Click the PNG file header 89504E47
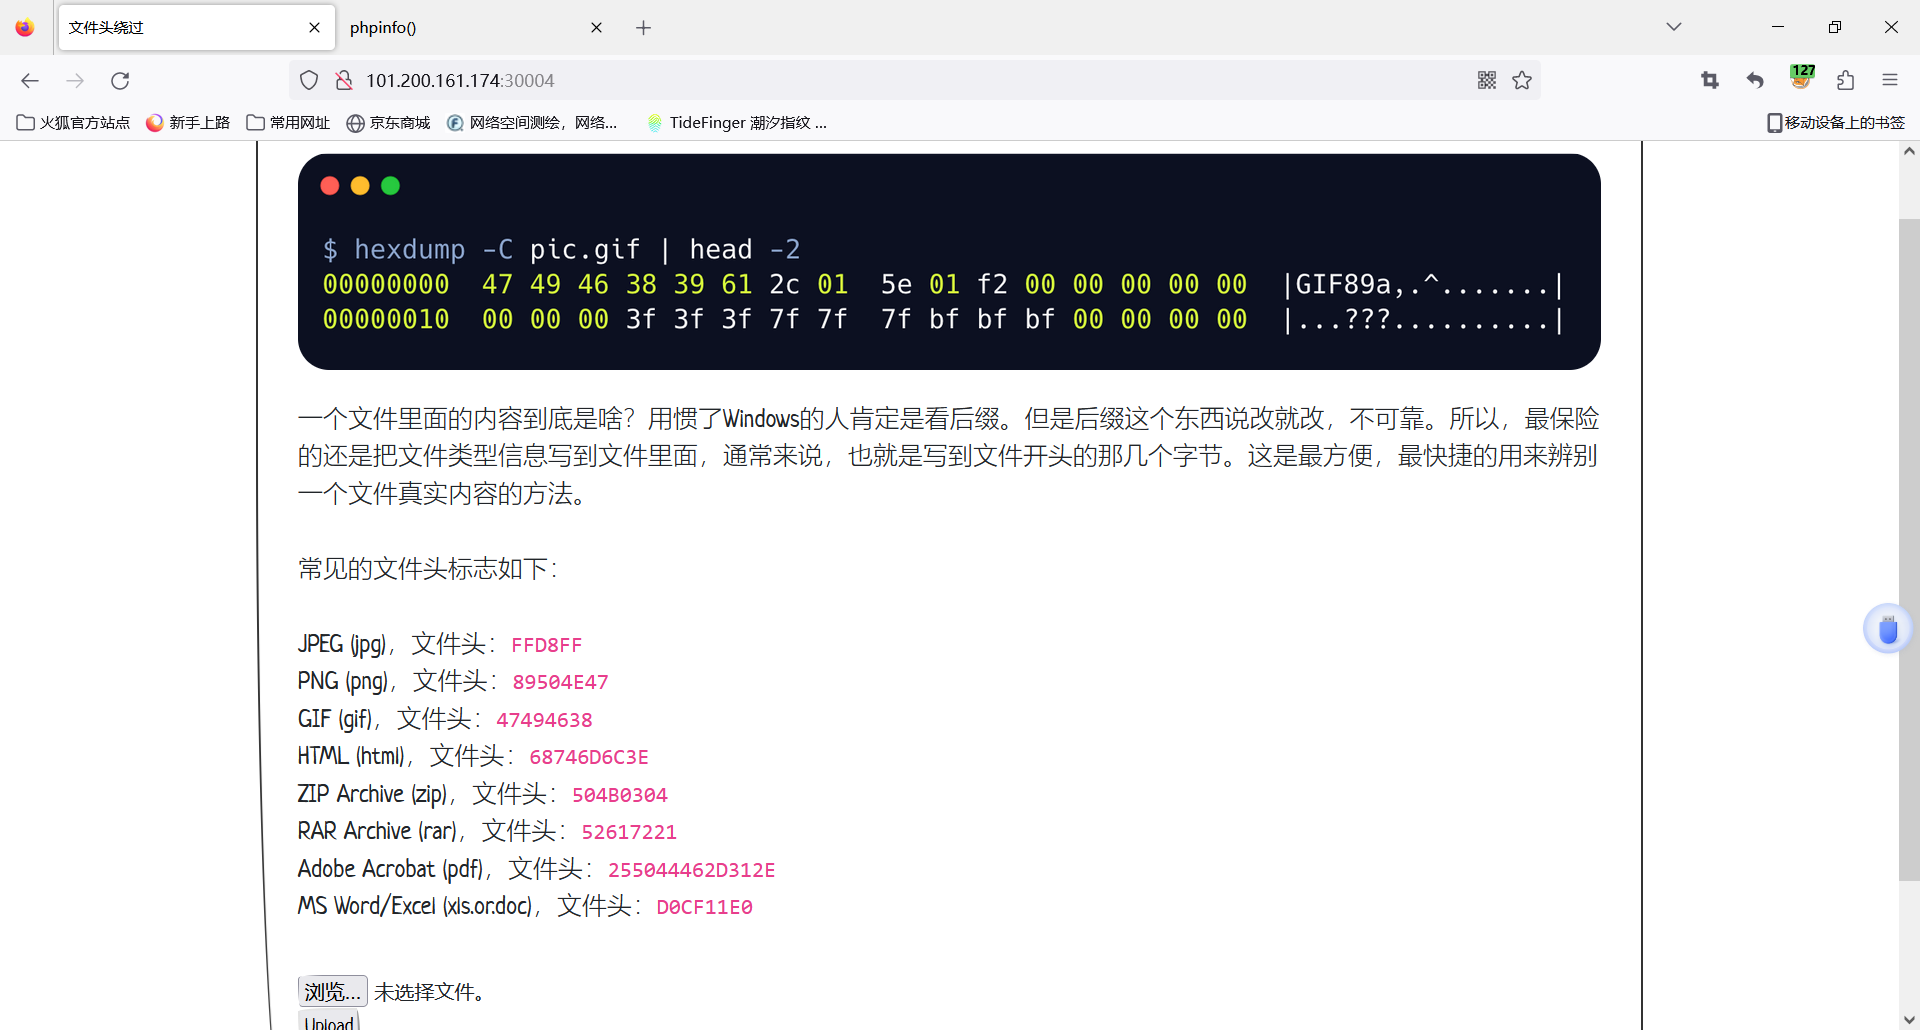This screenshot has width=1920, height=1030. [x=560, y=682]
